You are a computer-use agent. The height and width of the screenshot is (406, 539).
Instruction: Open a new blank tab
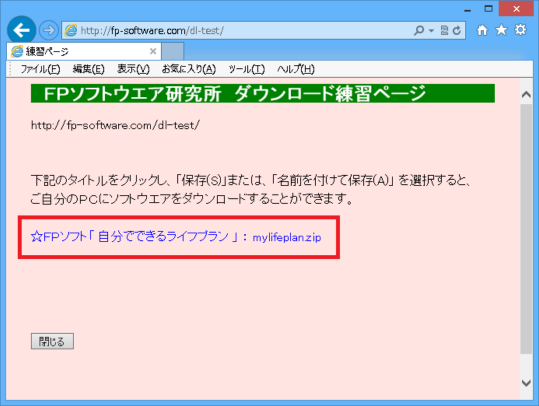pos(173,51)
